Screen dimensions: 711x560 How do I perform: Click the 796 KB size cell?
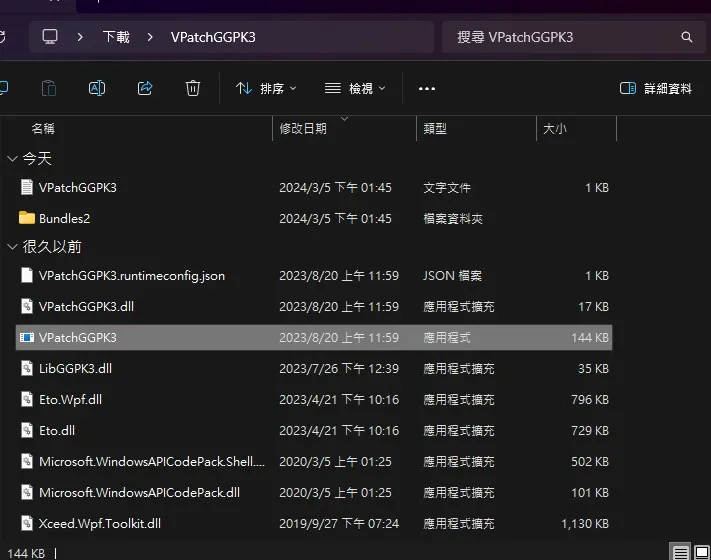[x=590, y=399]
